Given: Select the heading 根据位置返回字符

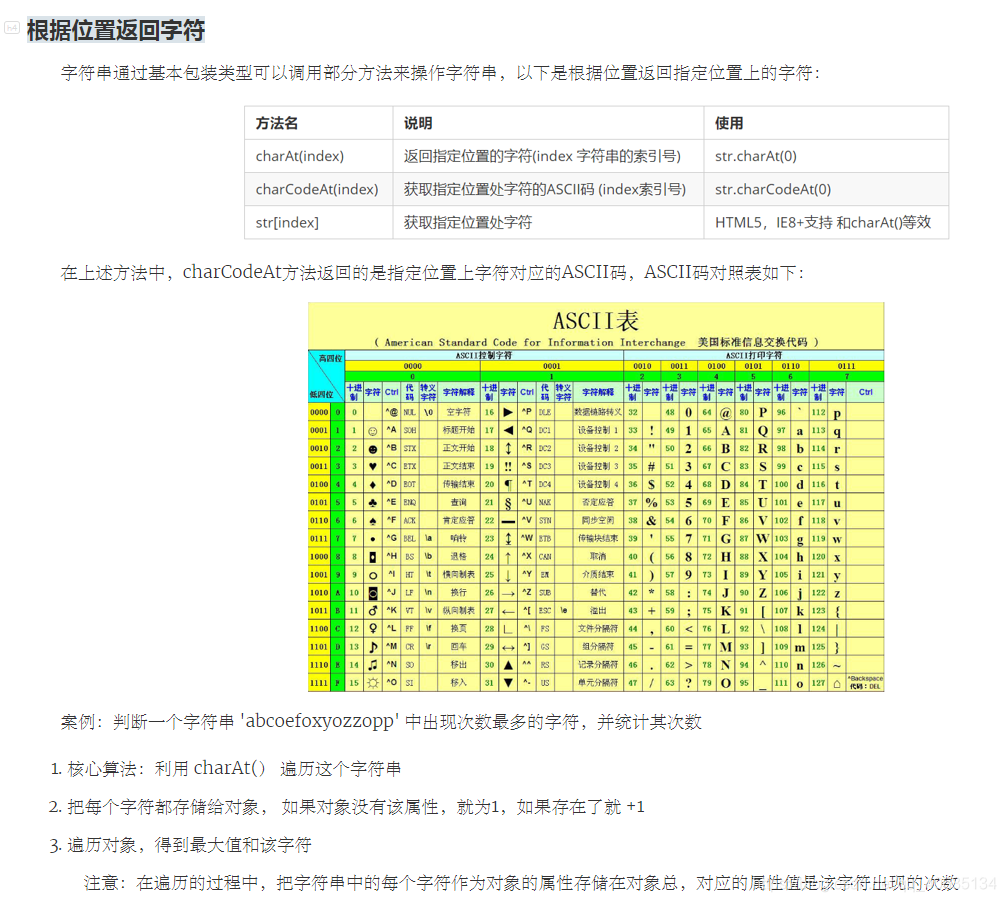Looking at the screenshot, I should coord(115,30).
